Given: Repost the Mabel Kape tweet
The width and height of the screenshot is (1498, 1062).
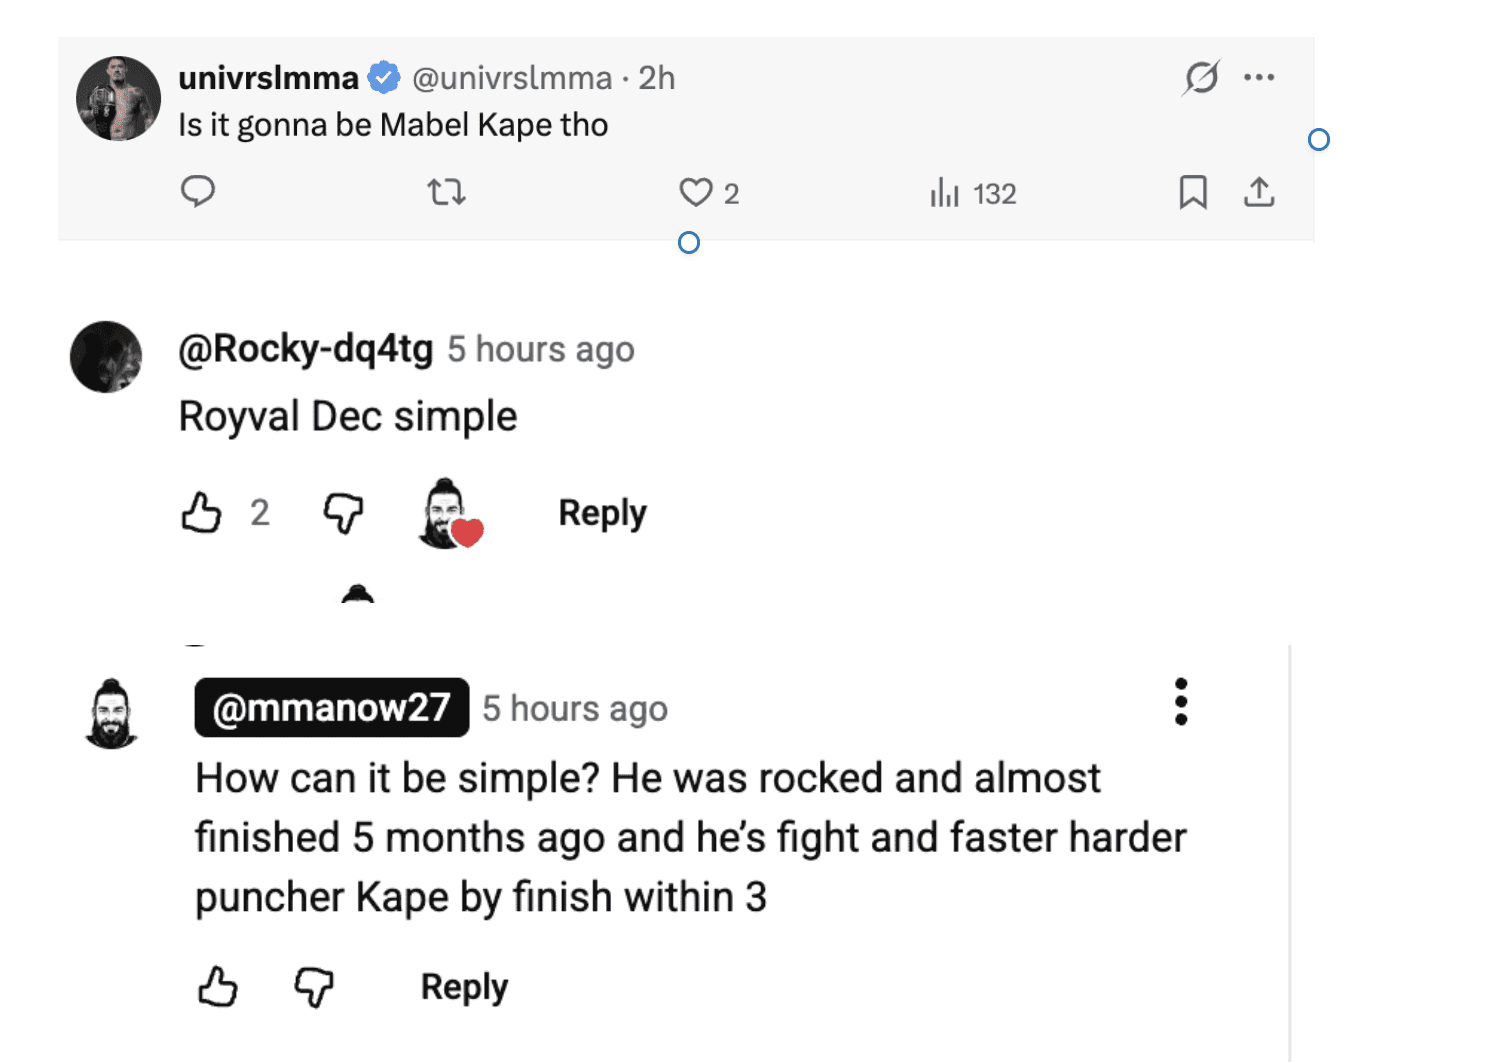Looking at the screenshot, I should coord(446,191).
